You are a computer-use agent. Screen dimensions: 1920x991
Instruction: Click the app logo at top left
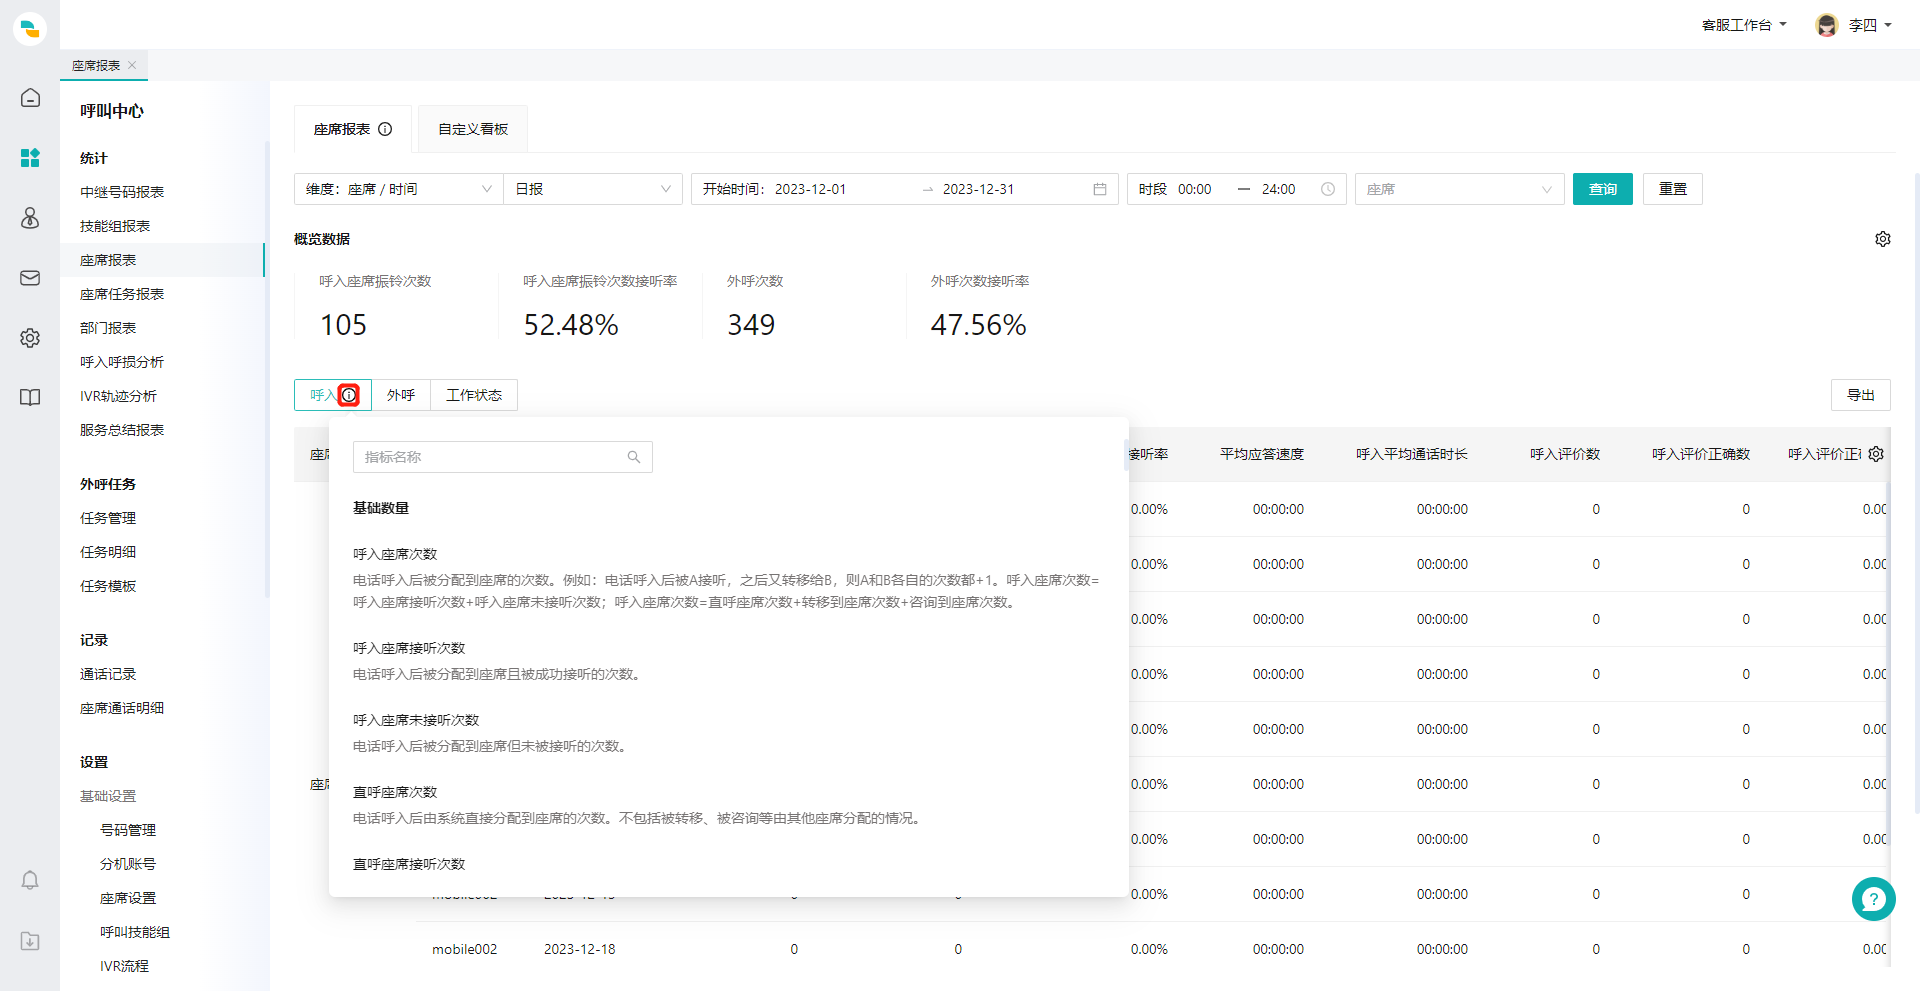(x=30, y=29)
